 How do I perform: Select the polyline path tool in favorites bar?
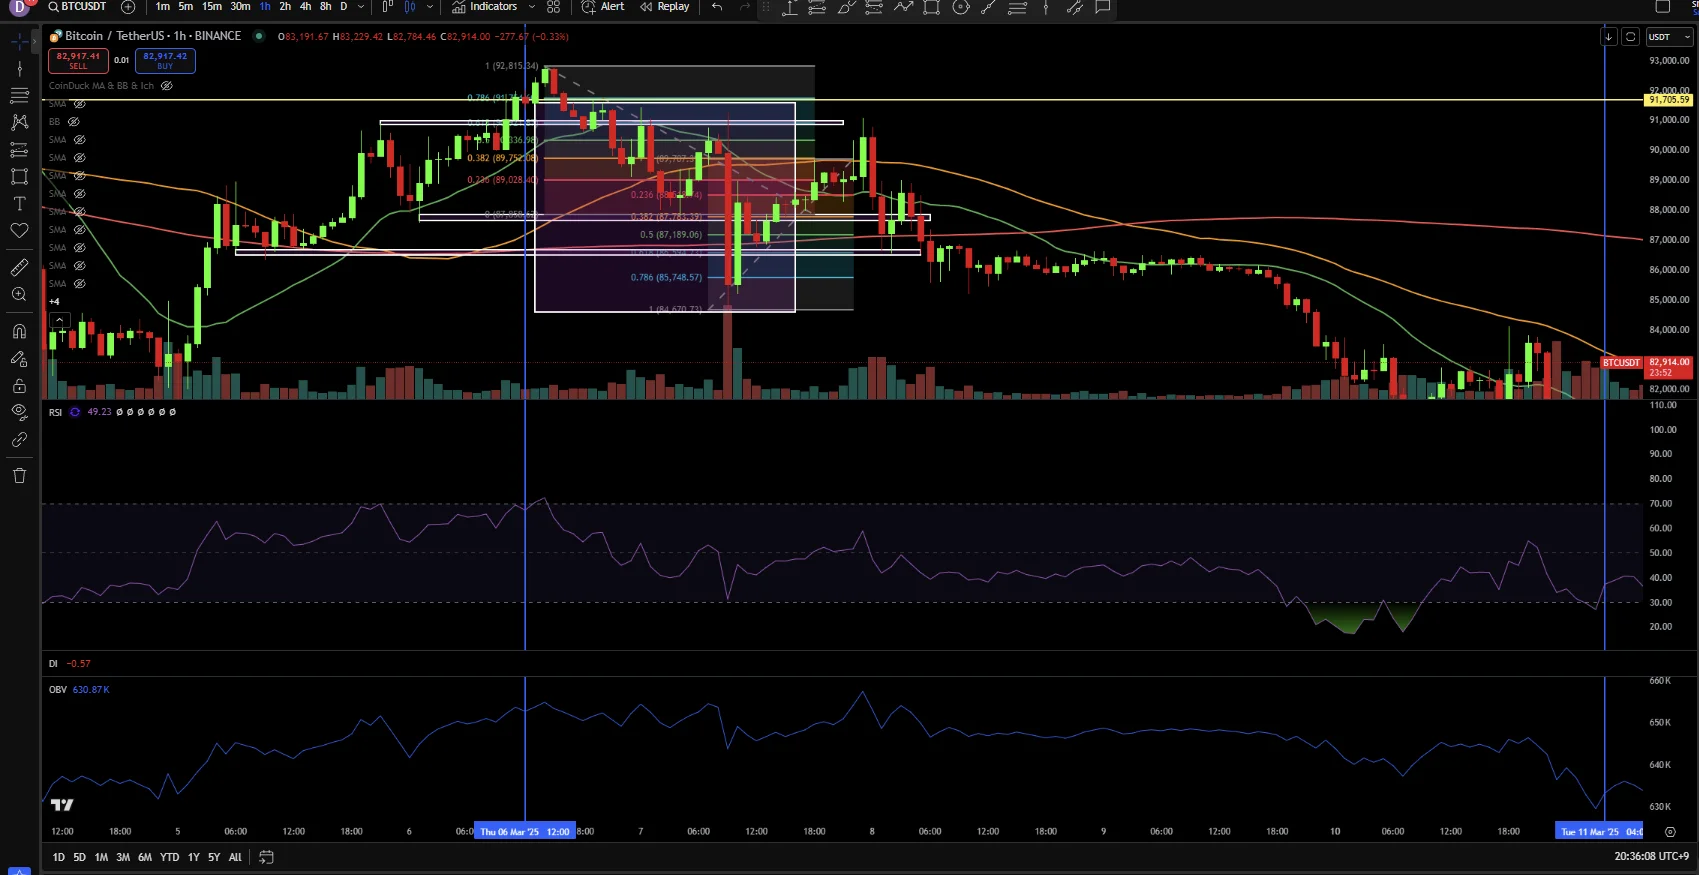click(x=904, y=7)
